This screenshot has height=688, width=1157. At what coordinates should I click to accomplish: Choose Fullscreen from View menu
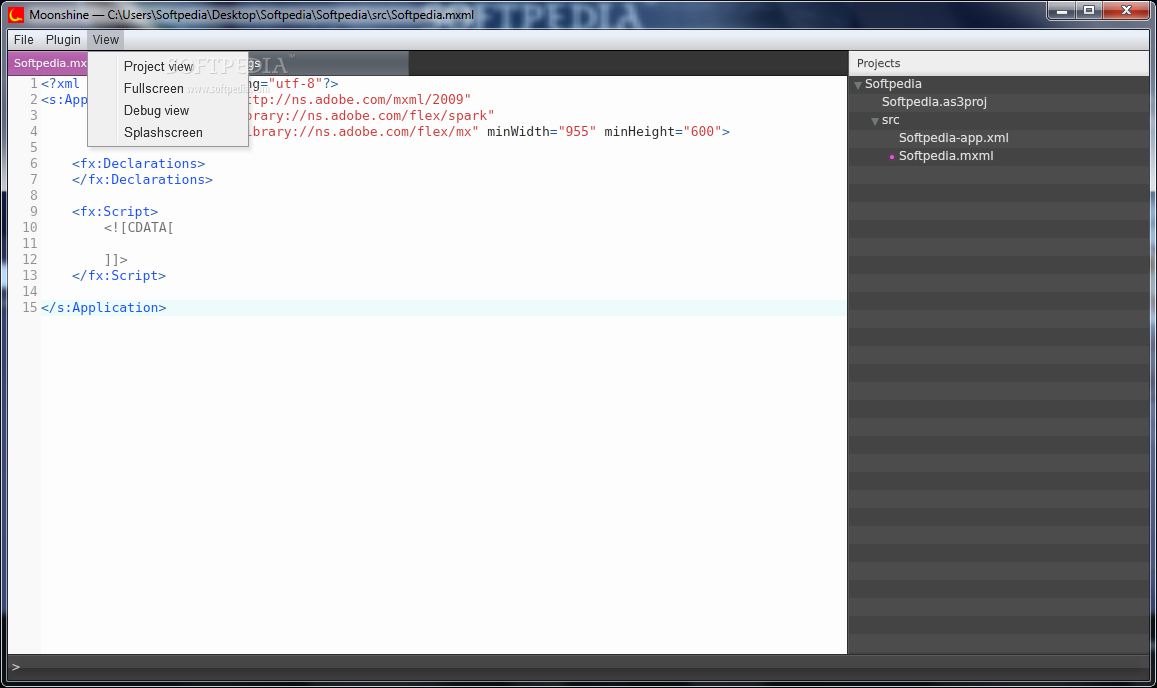pos(153,89)
